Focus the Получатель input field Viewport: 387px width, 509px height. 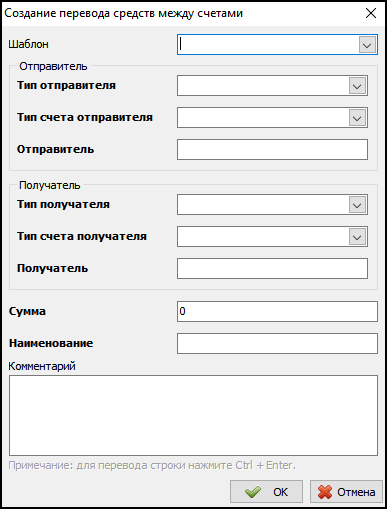[272, 268]
